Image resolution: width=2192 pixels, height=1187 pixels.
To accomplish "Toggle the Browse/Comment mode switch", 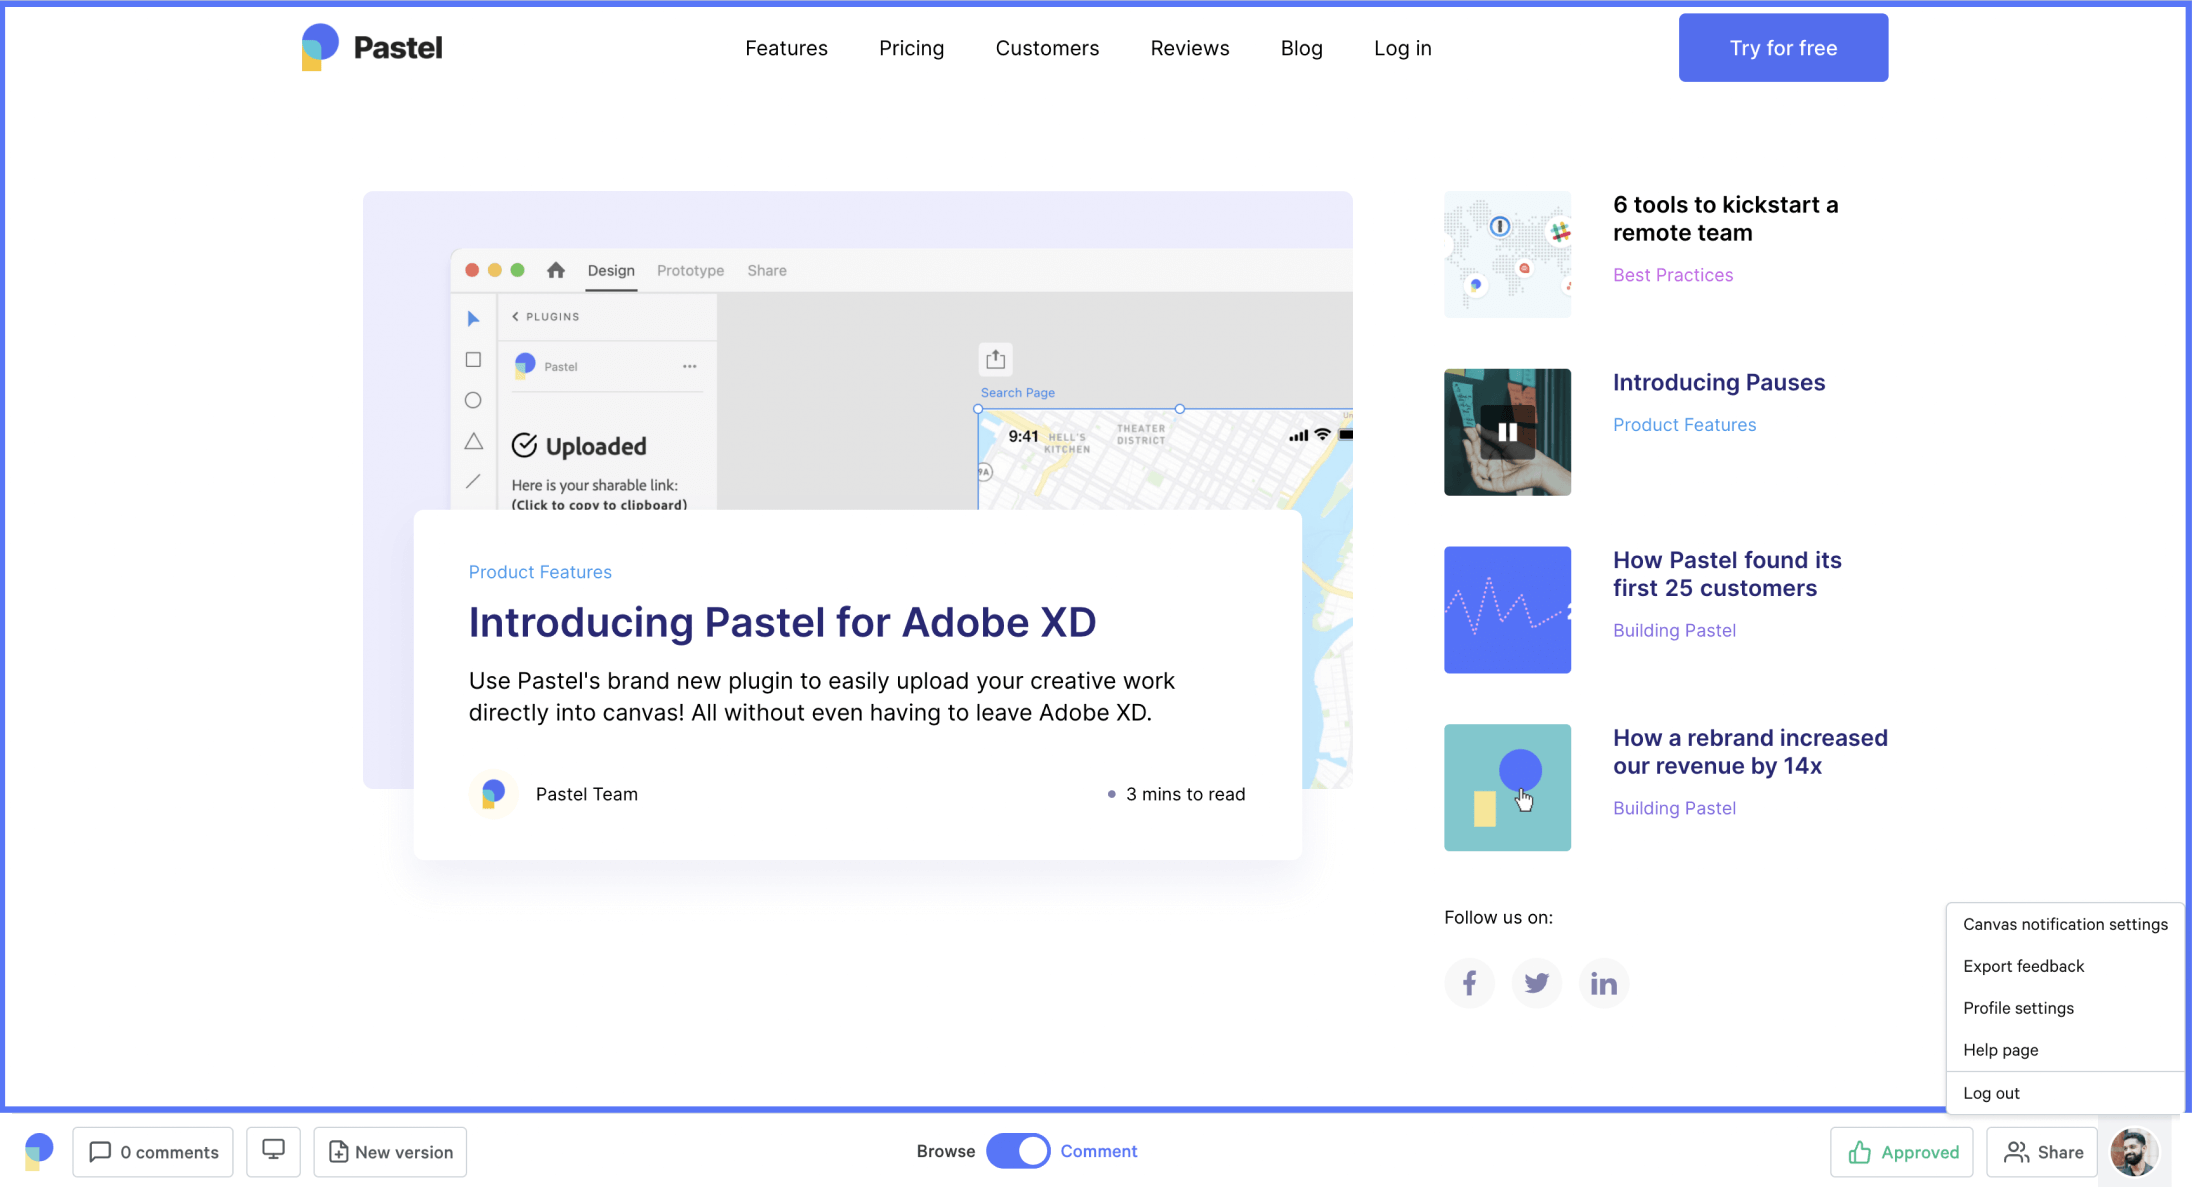I will tap(1018, 1151).
